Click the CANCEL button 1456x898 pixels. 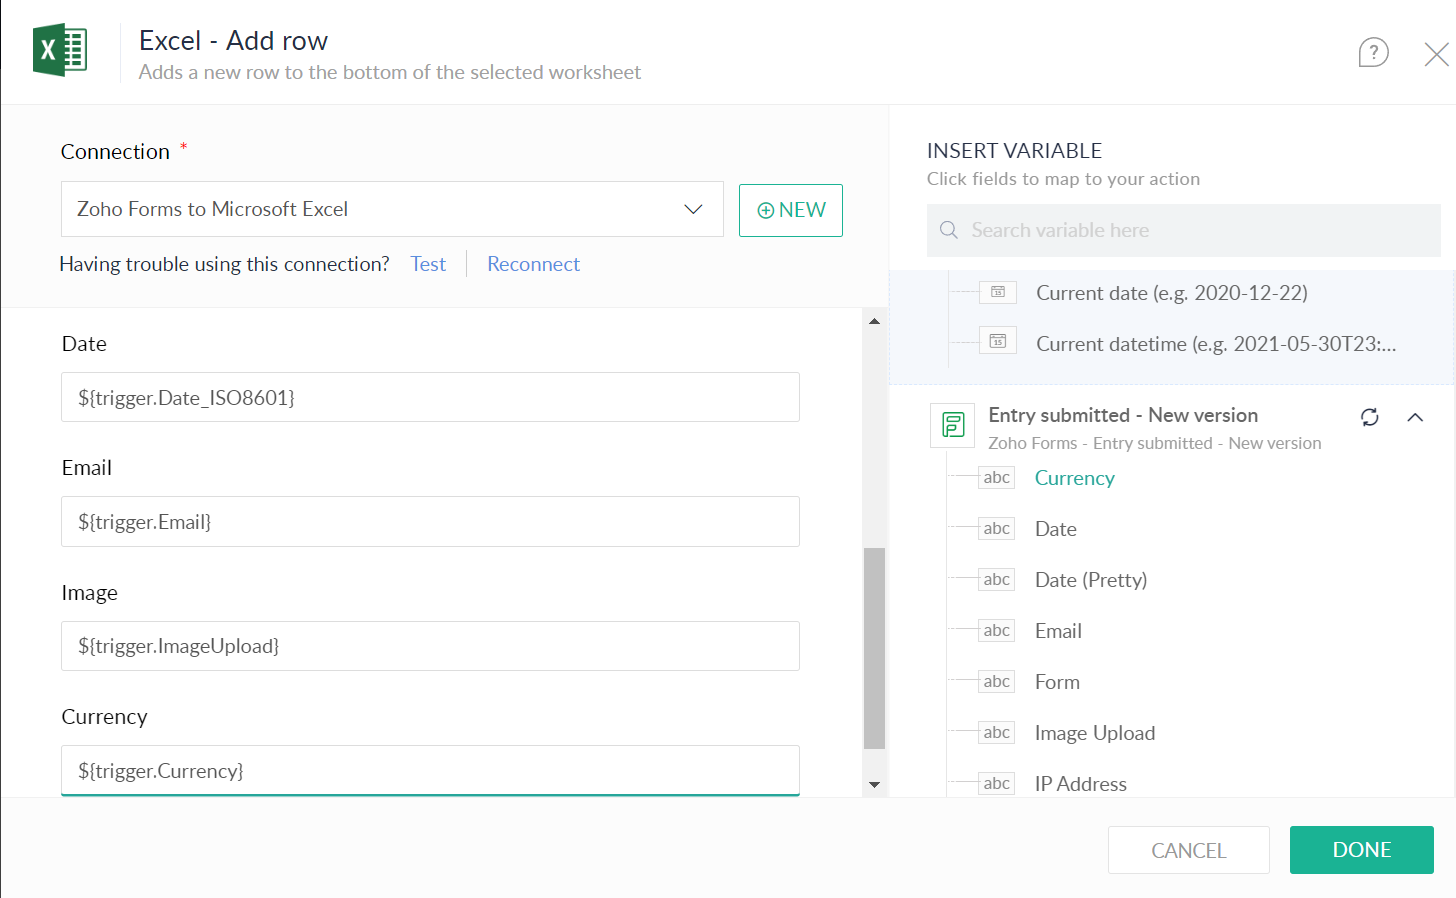pyautogui.click(x=1188, y=850)
